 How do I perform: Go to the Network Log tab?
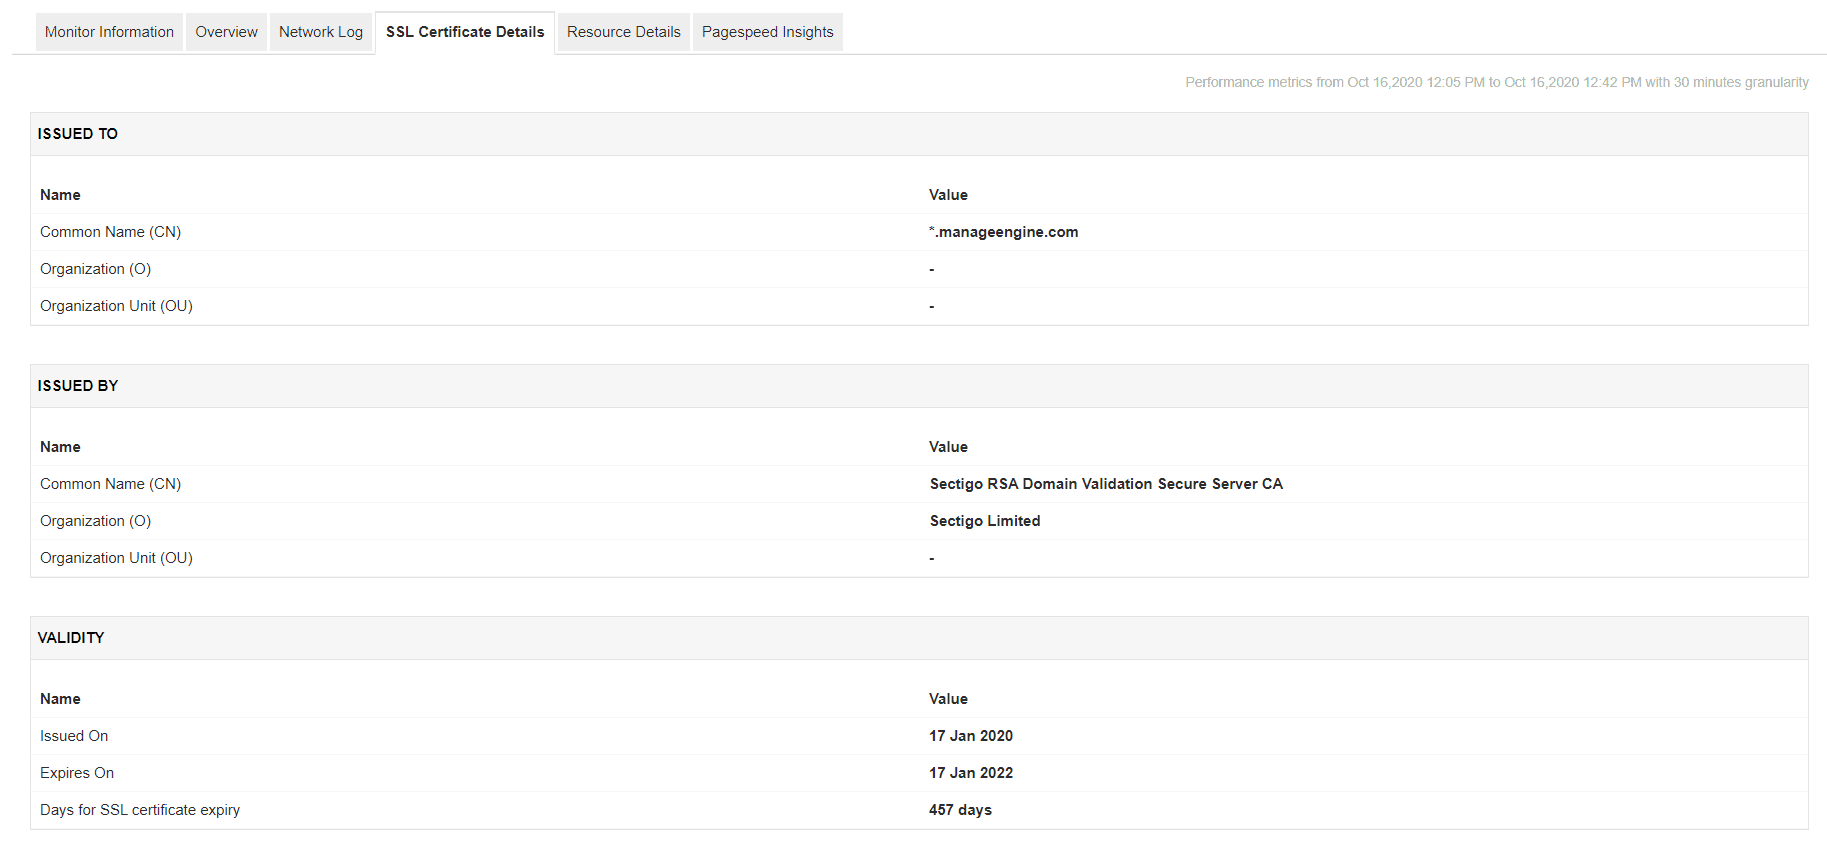[320, 32]
